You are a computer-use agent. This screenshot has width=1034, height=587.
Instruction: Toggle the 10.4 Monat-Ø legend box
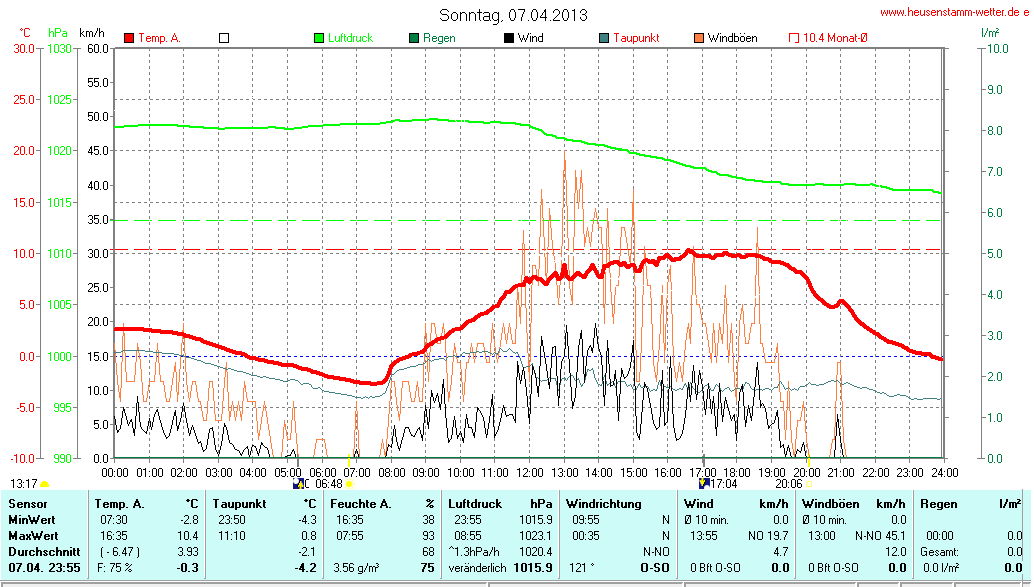tap(794, 38)
